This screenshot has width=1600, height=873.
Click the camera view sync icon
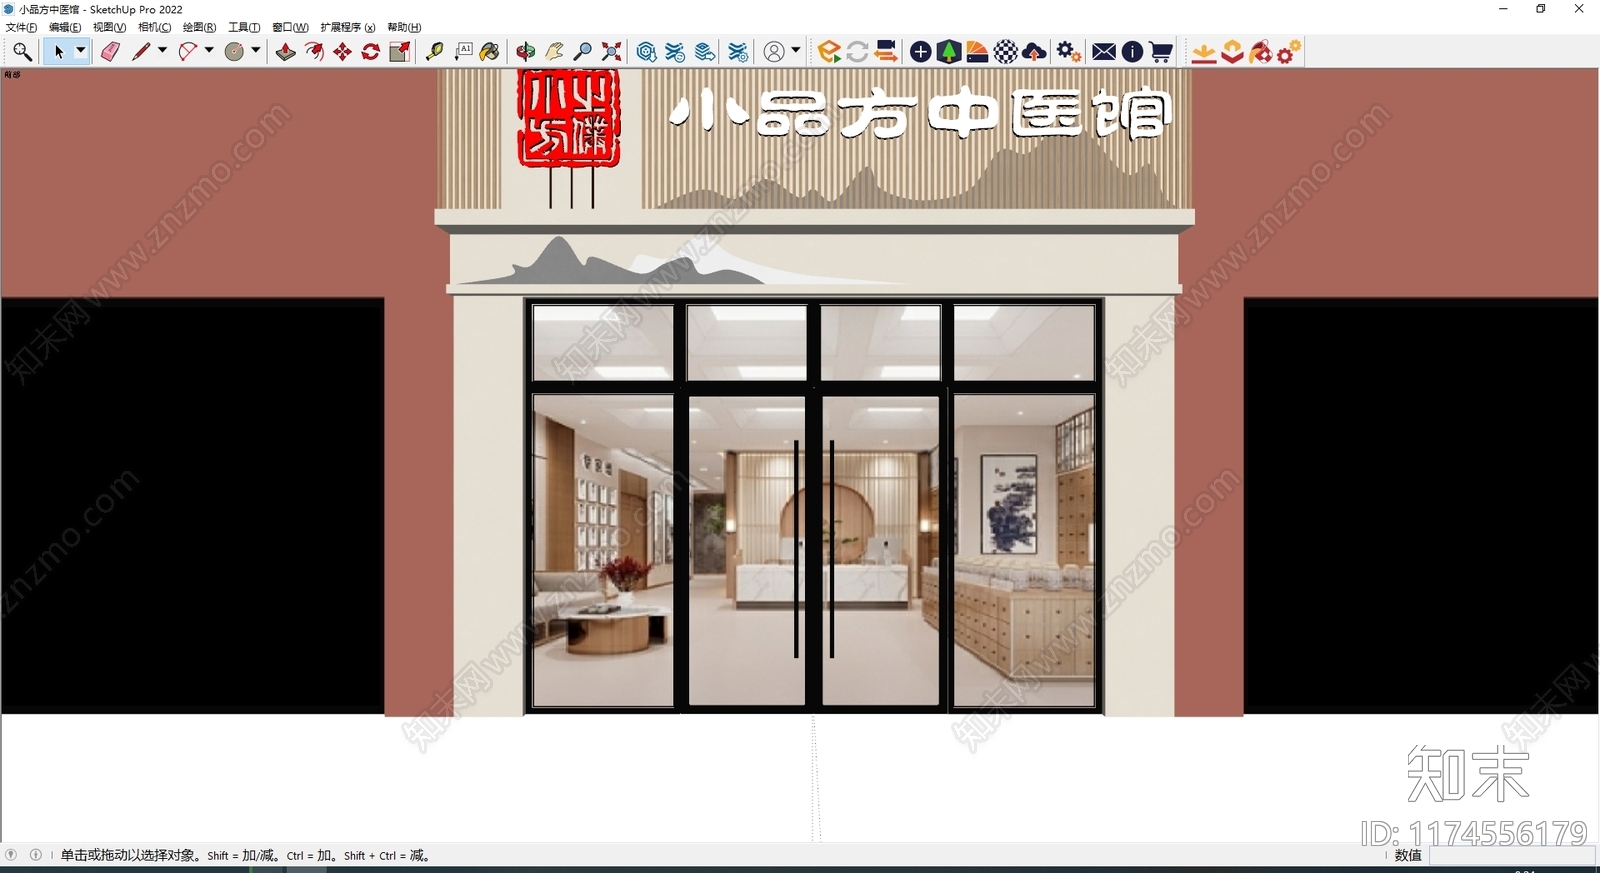click(x=886, y=51)
